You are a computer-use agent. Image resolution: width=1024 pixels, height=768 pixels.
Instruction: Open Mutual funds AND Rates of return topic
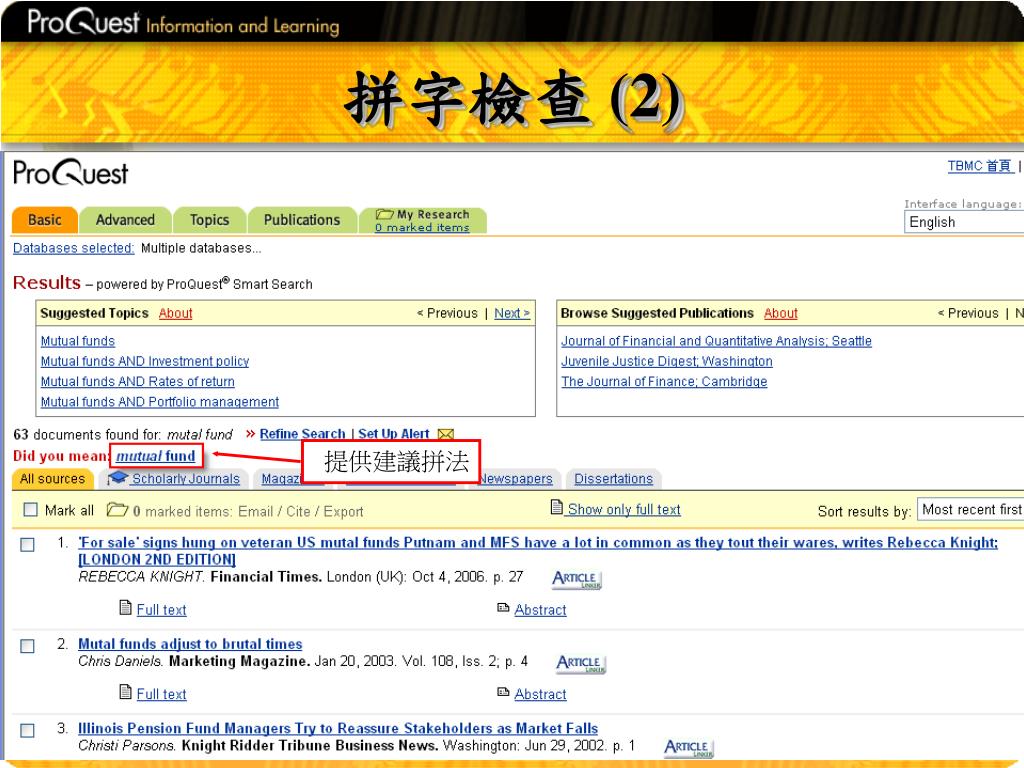138,381
